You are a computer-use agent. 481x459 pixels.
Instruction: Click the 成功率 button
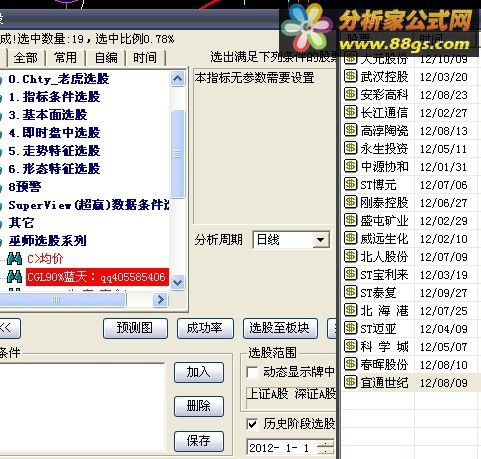[205, 328]
